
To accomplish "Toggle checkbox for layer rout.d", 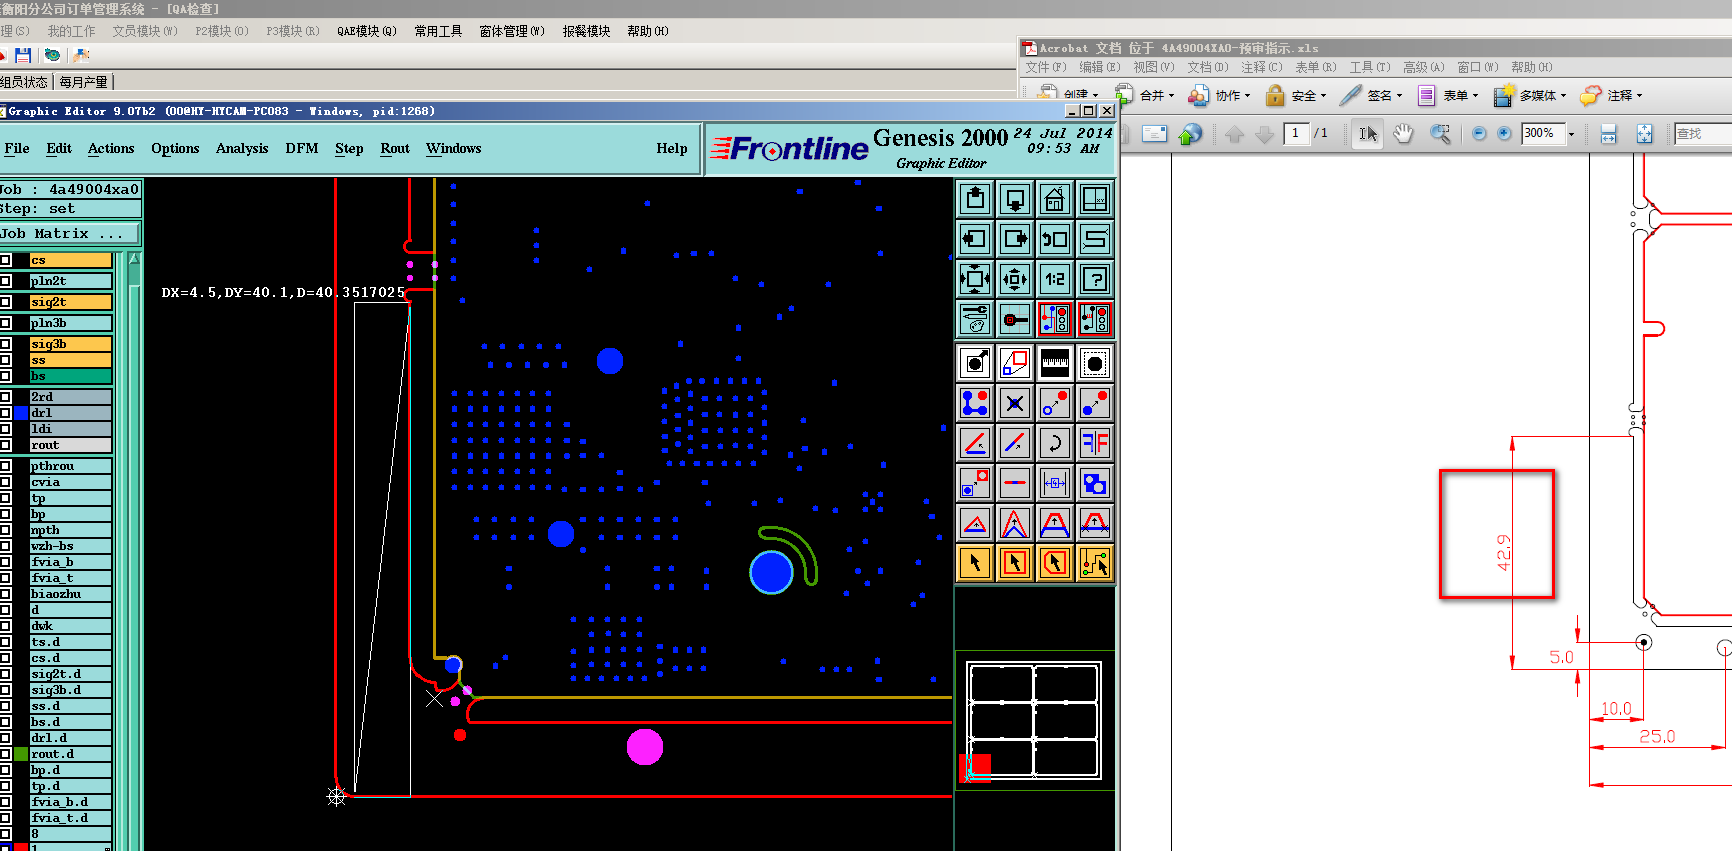I will [5, 754].
